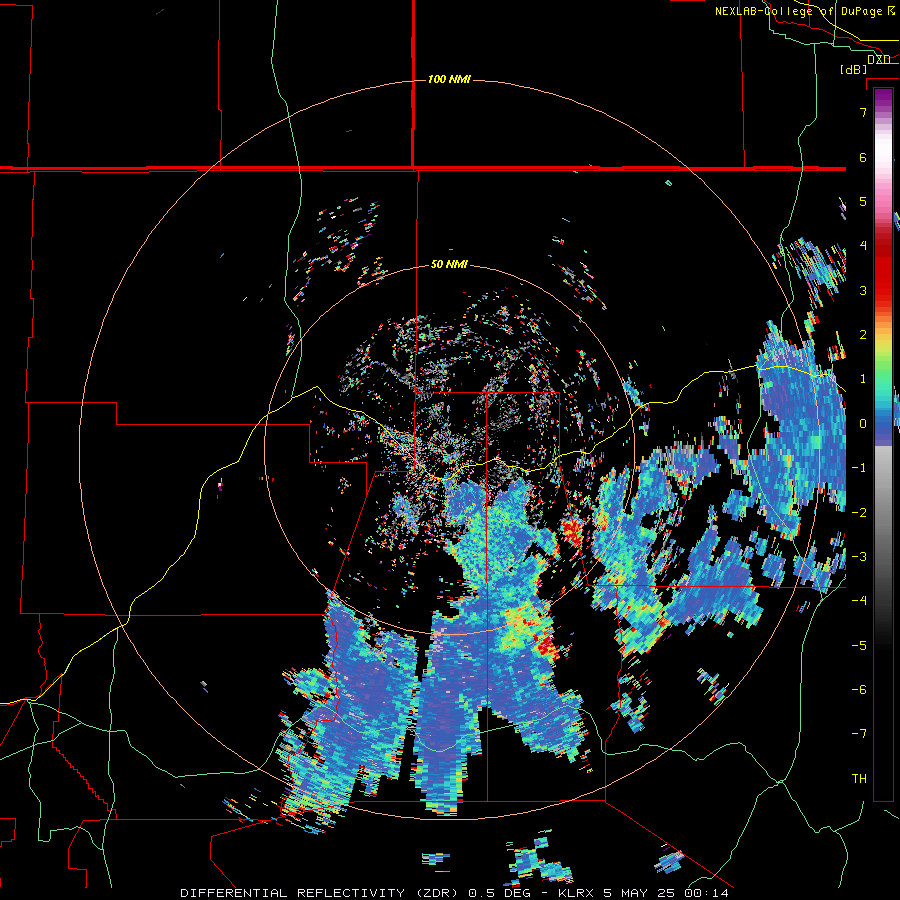Click the -3 value on the color scale
Image resolution: width=900 pixels, height=900 pixels.
tap(859, 556)
